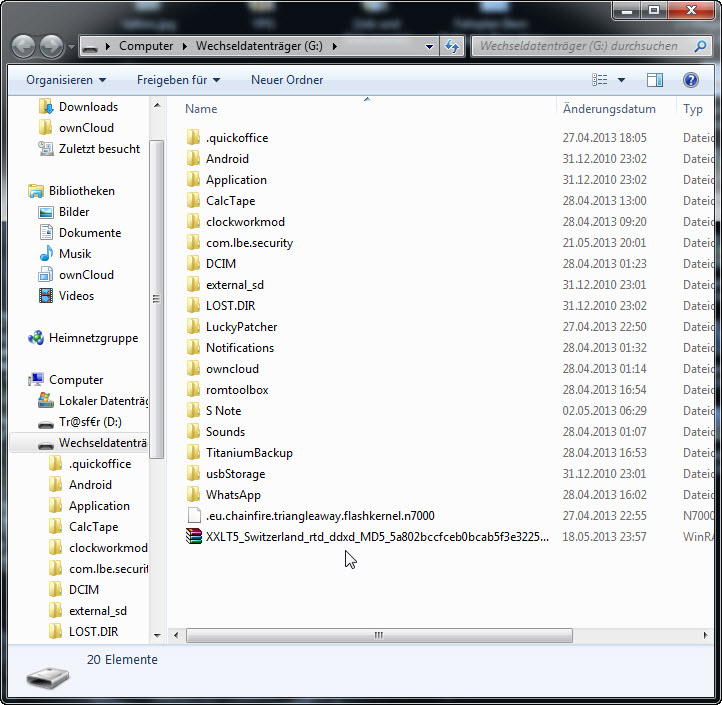Viewport: 722px width, 705px height.
Task: Click the Back navigation arrow button
Action: pos(23,46)
